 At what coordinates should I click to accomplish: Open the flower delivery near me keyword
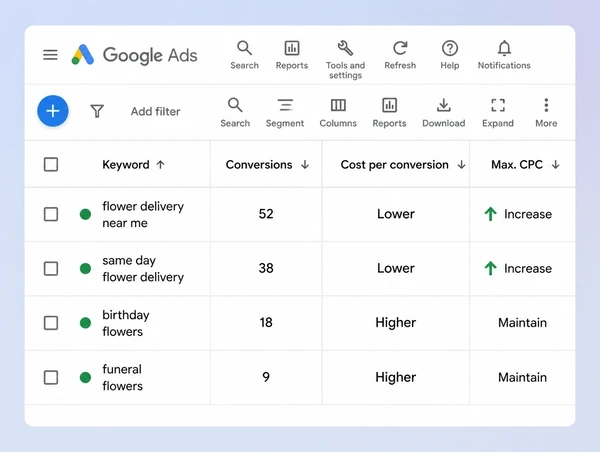click(x=143, y=214)
